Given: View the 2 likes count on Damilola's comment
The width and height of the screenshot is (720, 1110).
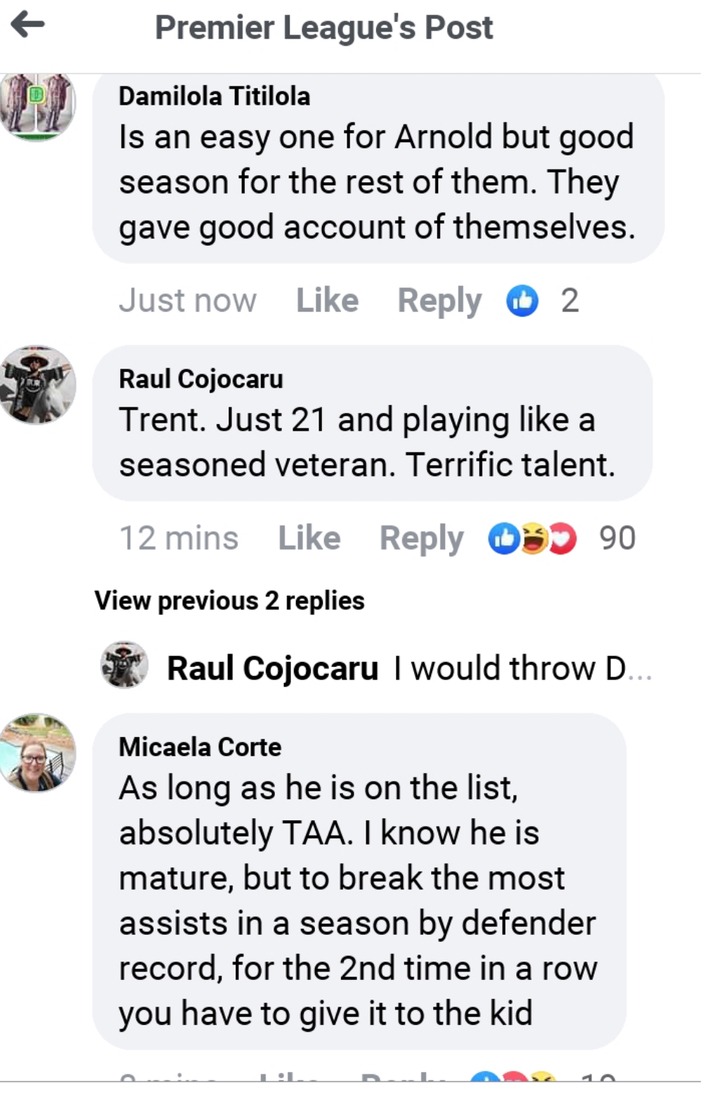Looking at the screenshot, I should pyautogui.click(x=569, y=300).
